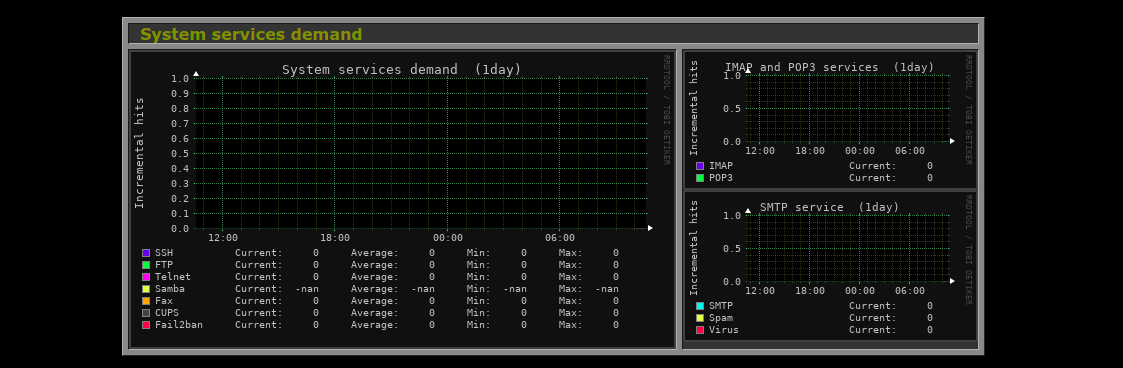
Task: Click the 'System services demand' panel heading
Action: coord(251,34)
